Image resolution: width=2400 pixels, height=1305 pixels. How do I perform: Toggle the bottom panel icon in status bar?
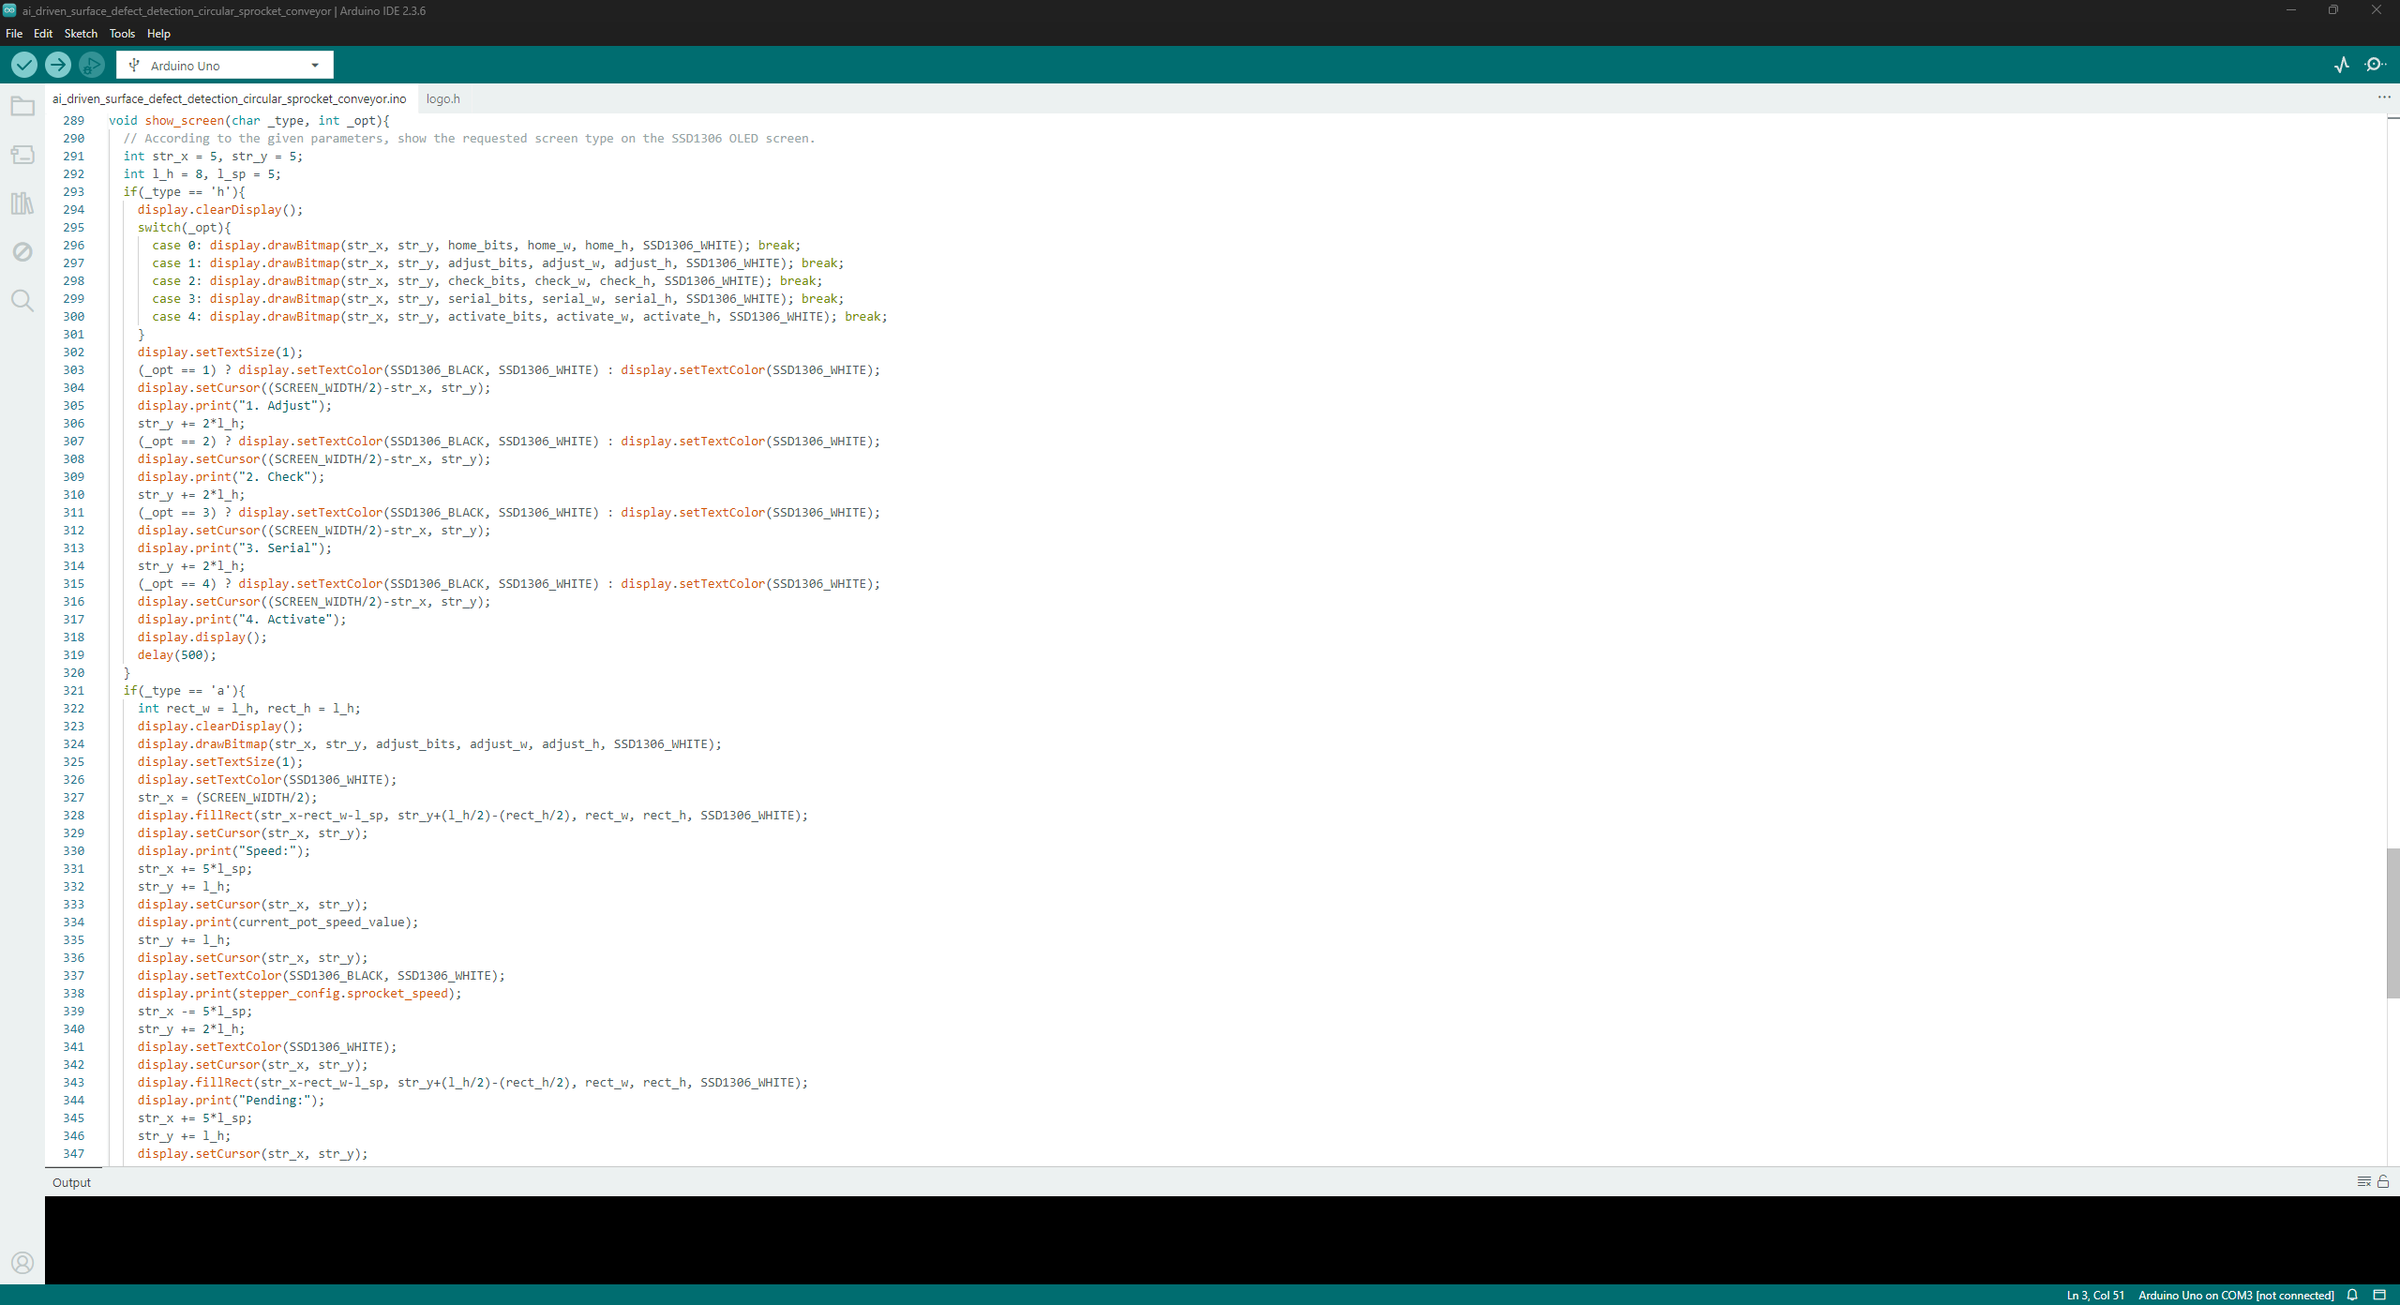tap(2380, 1295)
